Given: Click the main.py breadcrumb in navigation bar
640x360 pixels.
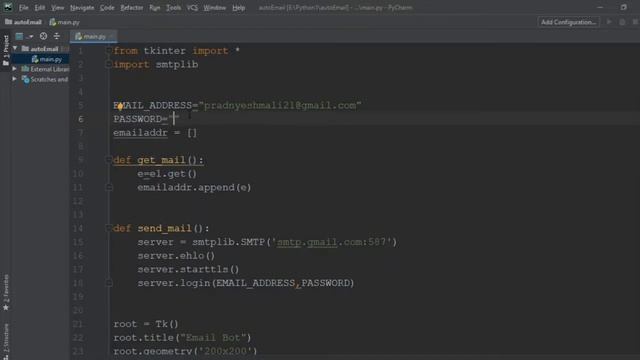Looking at the screenshot, I should [64, 22].
